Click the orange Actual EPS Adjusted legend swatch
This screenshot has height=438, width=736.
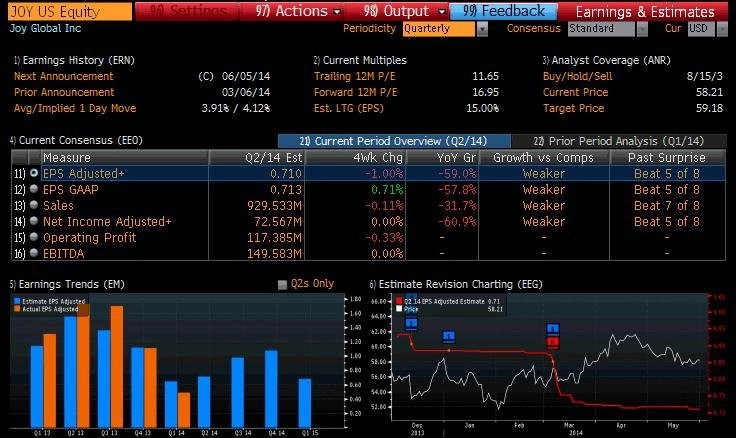(x=17, y=309)
